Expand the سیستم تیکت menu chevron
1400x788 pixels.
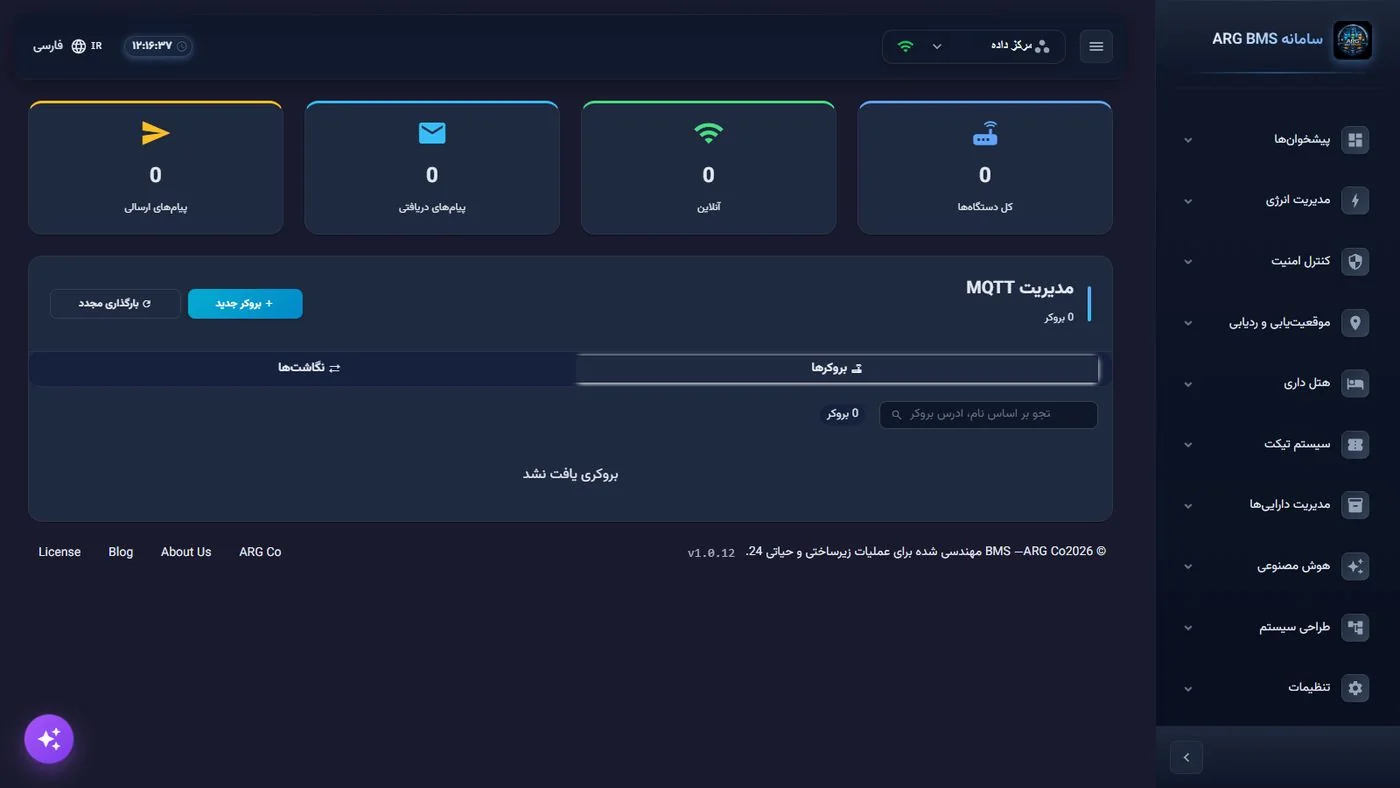point(1188,445)
